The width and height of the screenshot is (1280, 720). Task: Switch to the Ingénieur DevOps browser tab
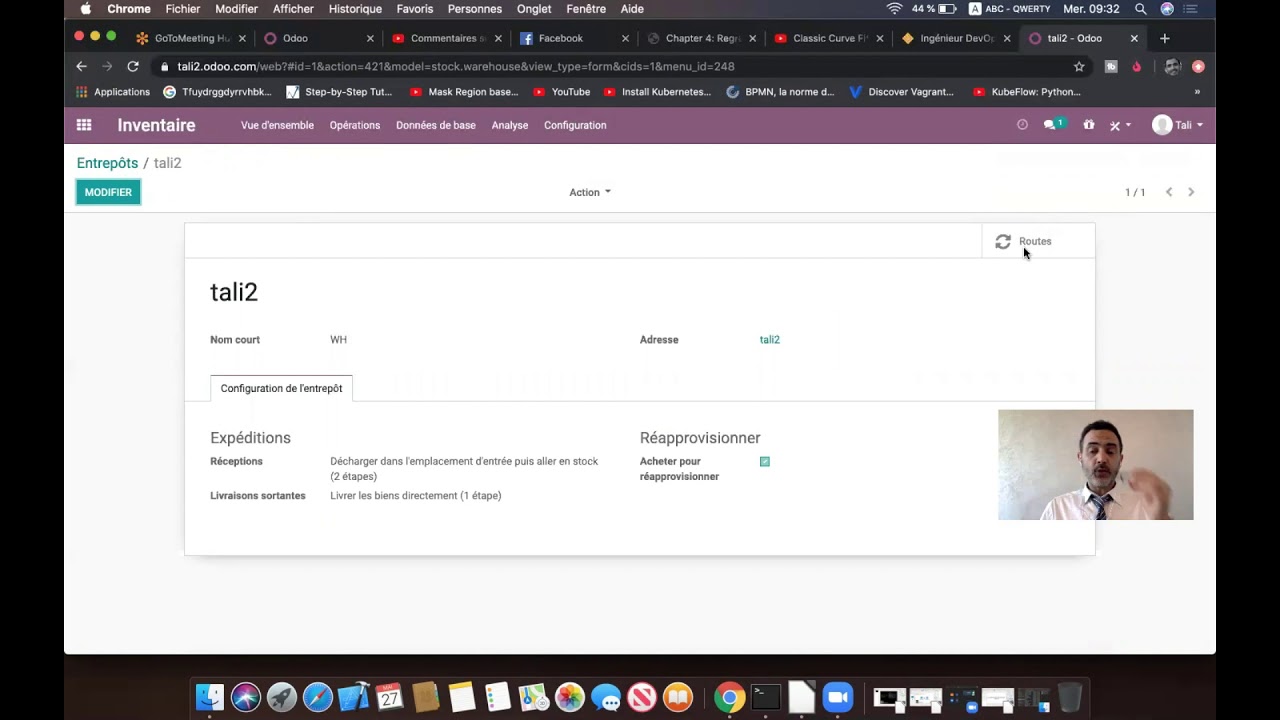tap(956, 38)
